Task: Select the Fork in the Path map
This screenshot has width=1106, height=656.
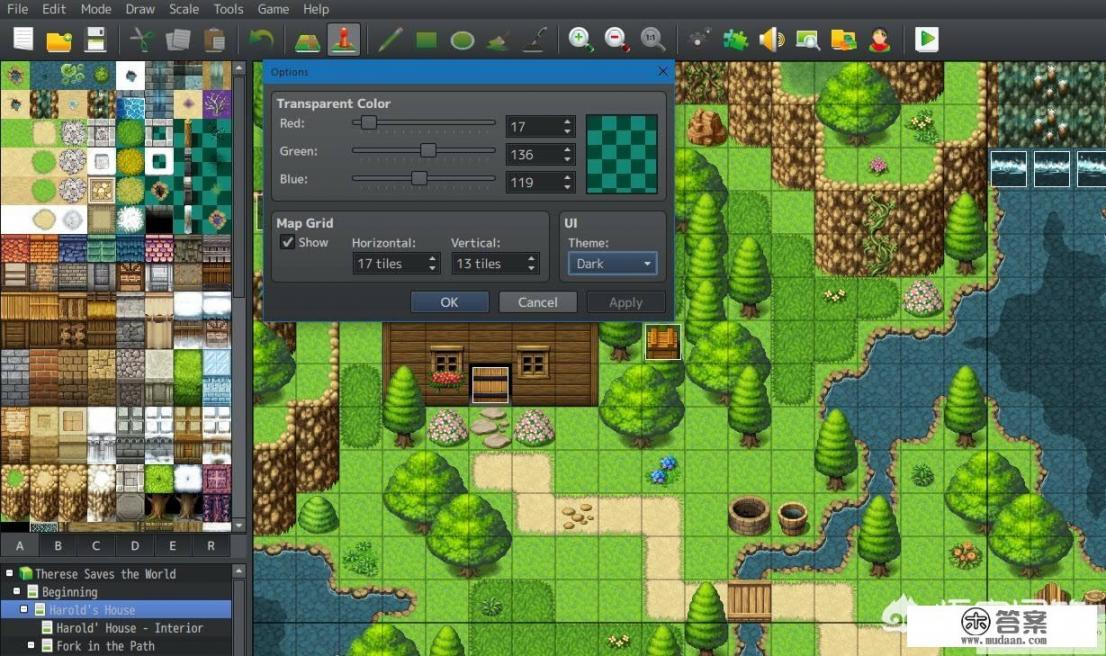Action: [x=105, y=645]
